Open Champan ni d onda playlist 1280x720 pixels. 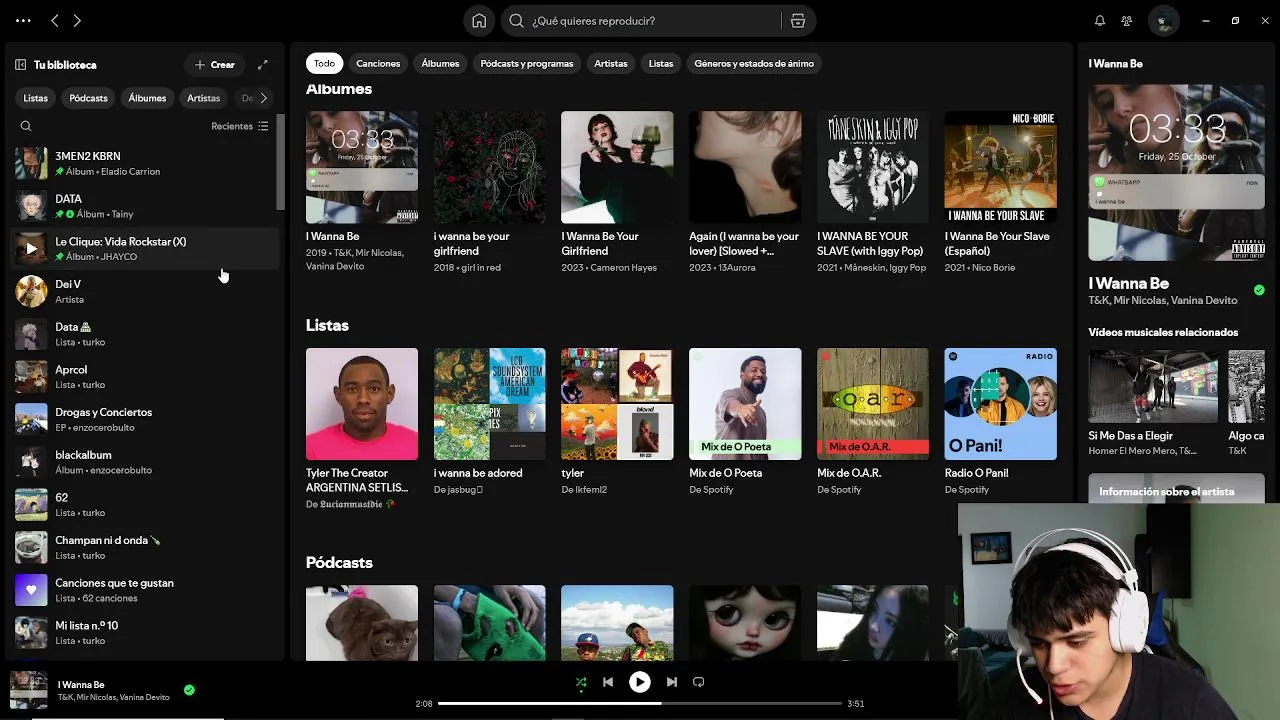click(145, 547)
